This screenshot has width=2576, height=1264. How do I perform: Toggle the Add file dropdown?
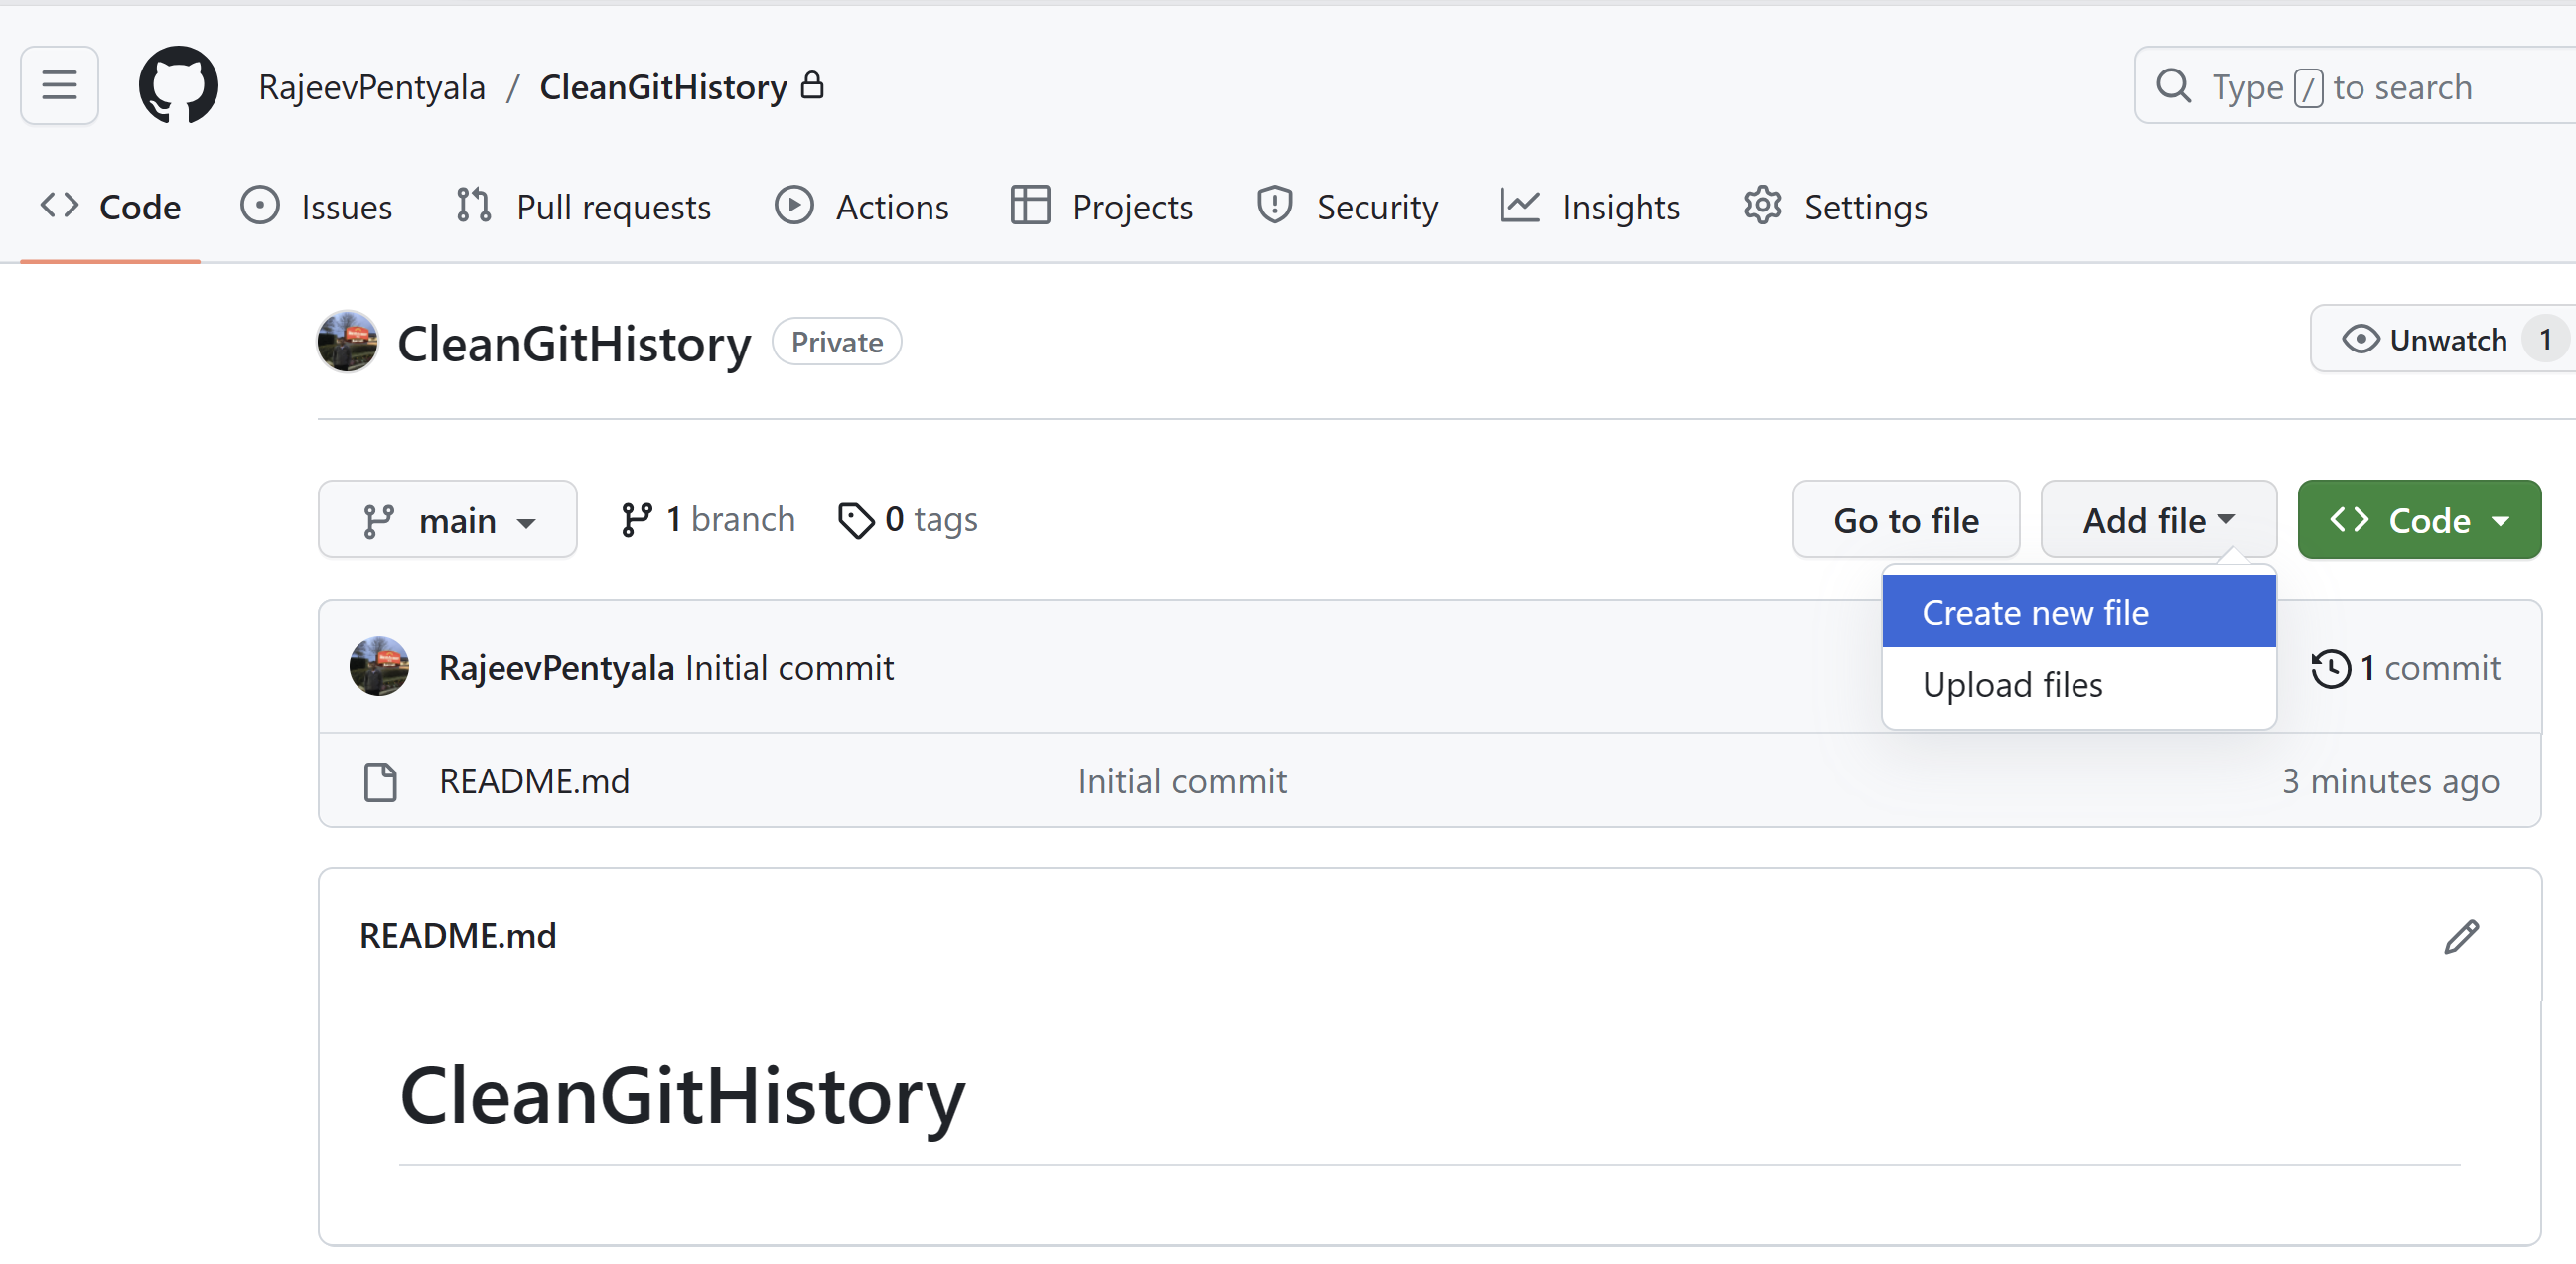coord(2158,520)
